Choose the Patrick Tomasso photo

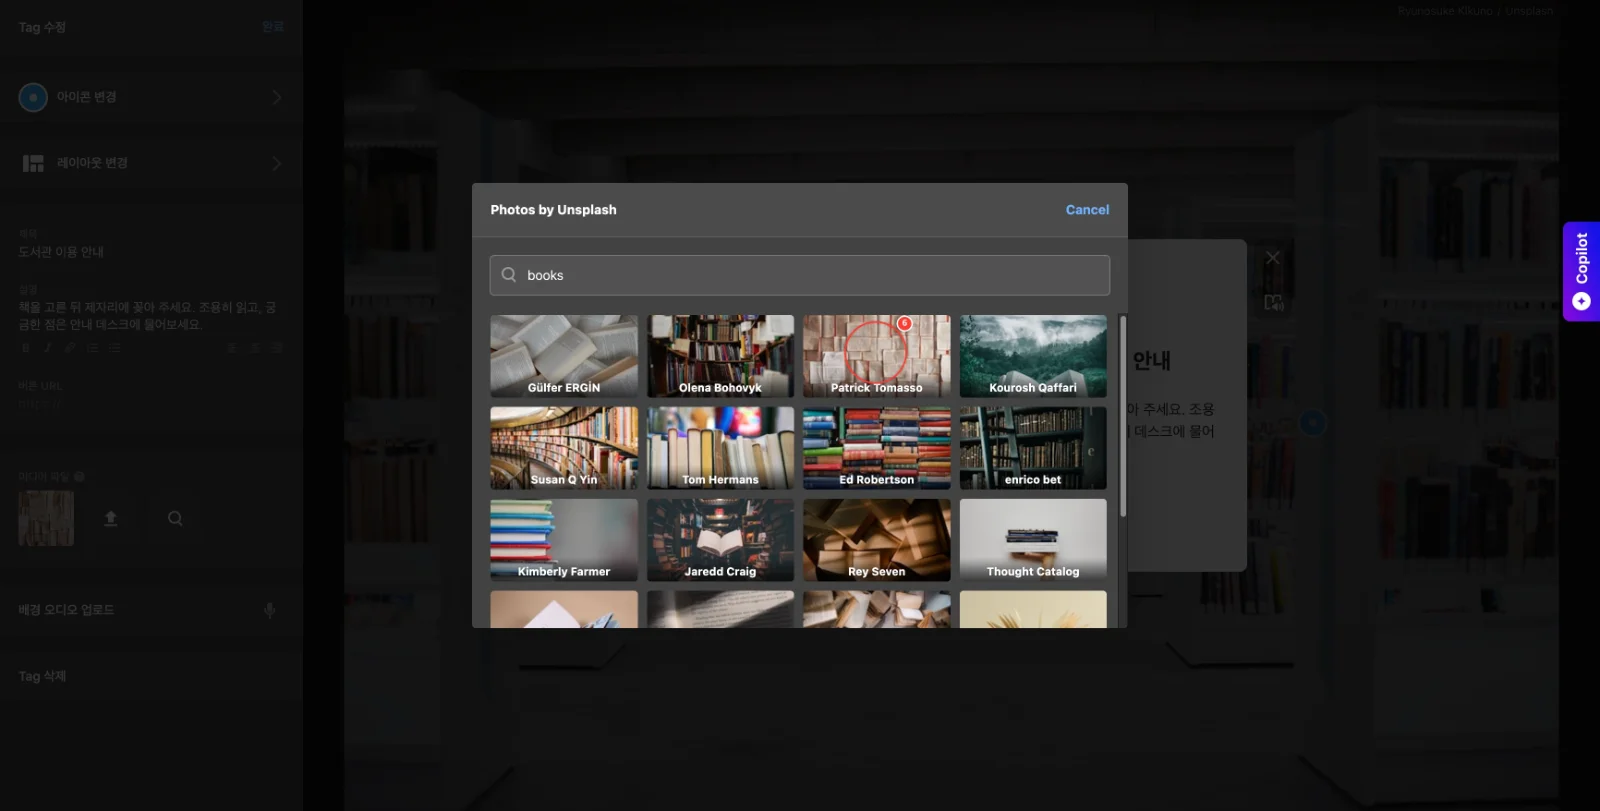[x=877, y=356]
